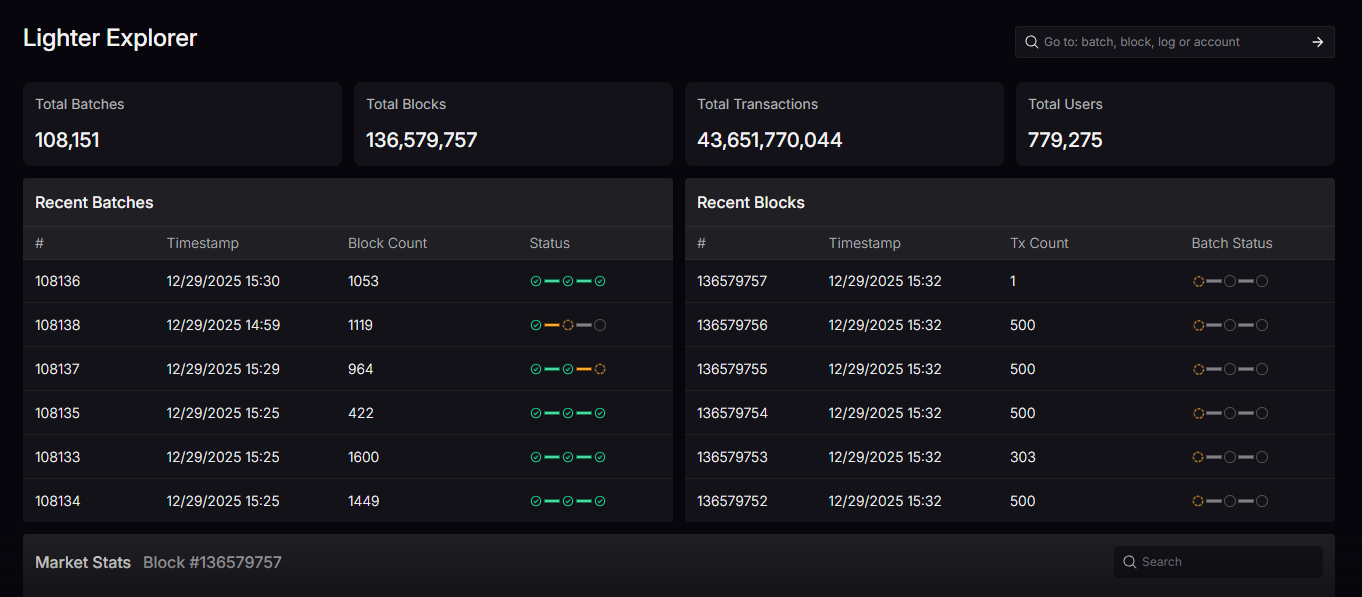Image resolution: width=1362 pixels, height=597 pixels.
Task: Click the Tx Count column header
Action: click(1039, 243)
